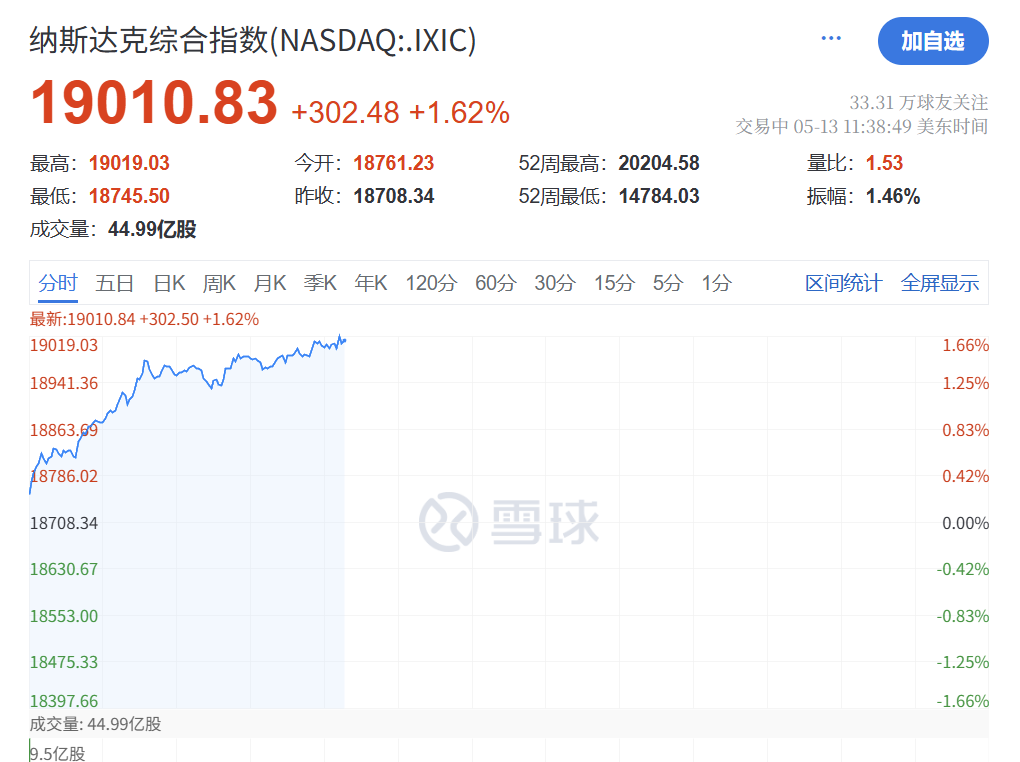Click the 0.00% right axis label
Viewport: 1020px width, 762px height.
tap(965, 523)
